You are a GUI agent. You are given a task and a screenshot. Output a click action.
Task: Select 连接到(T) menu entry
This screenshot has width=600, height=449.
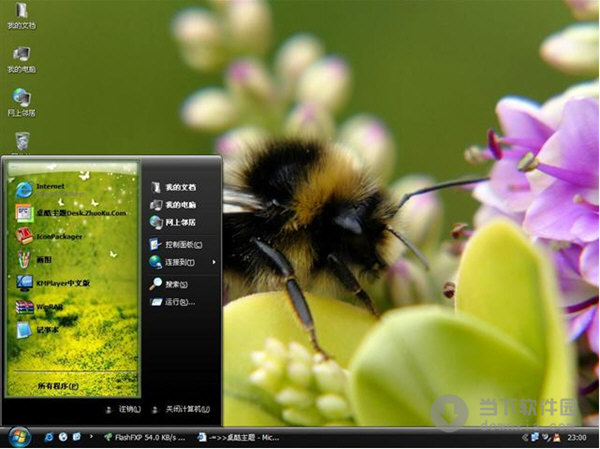(172, 262)
